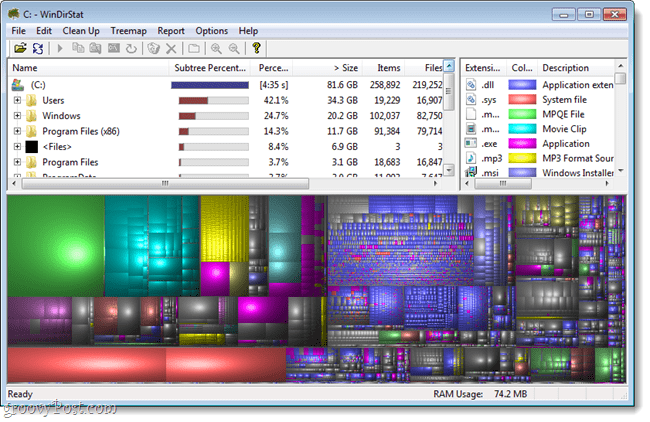
Task: Click the Expand/play arrow toolbar icon
Action: [60, 49]
